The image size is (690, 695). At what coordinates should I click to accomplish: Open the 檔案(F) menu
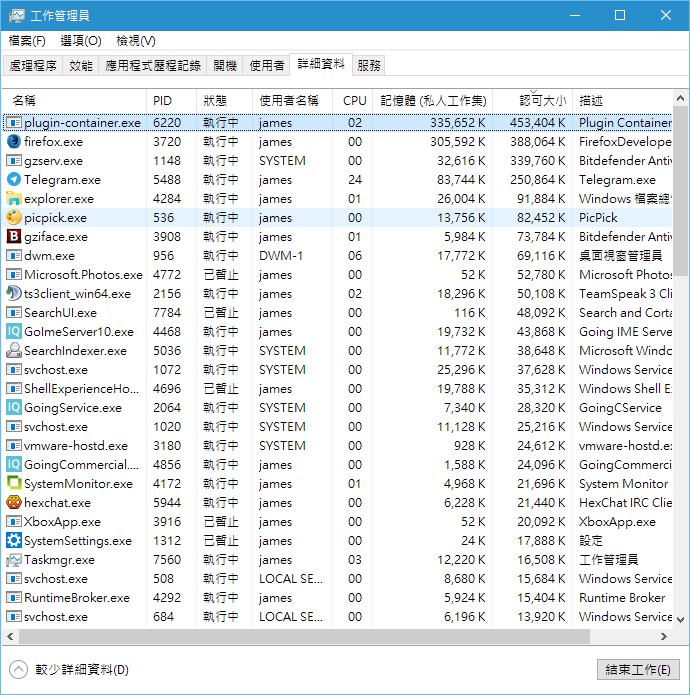[x=27, y=41]
